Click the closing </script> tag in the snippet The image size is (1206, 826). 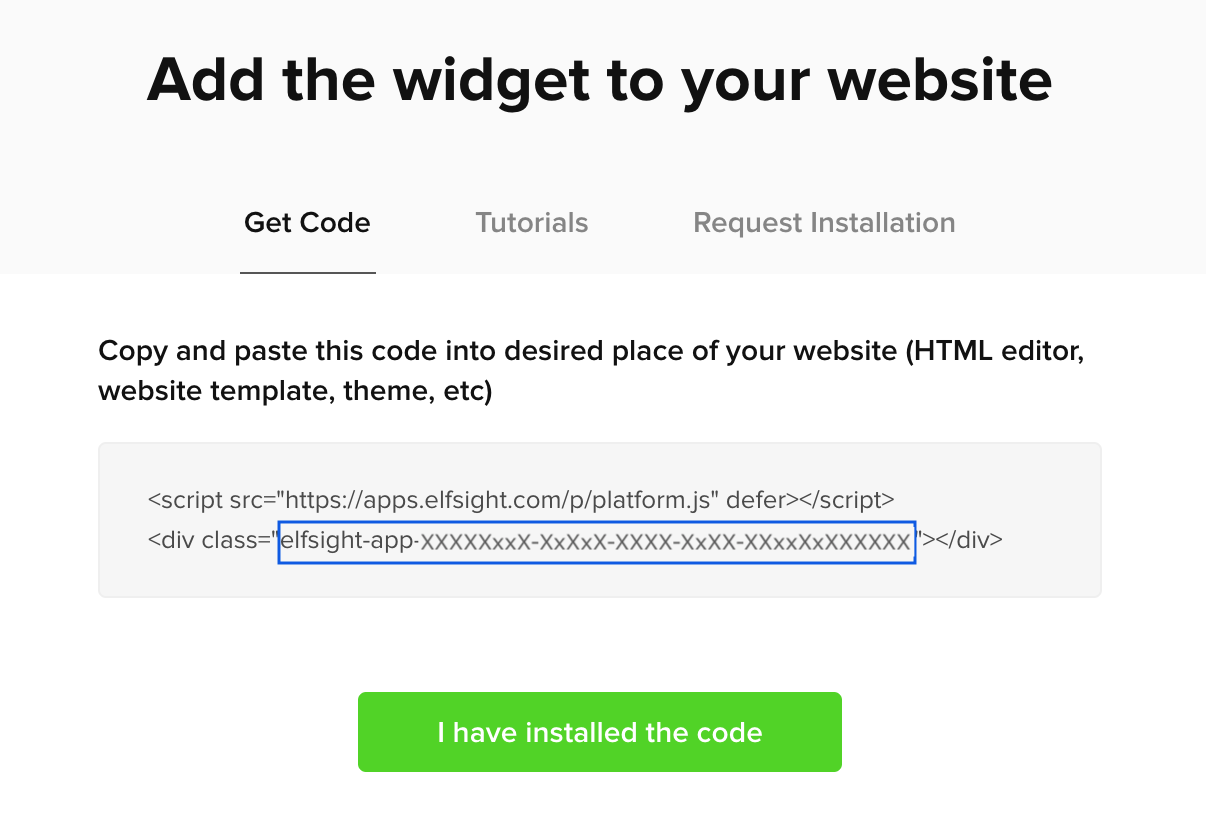842,499
